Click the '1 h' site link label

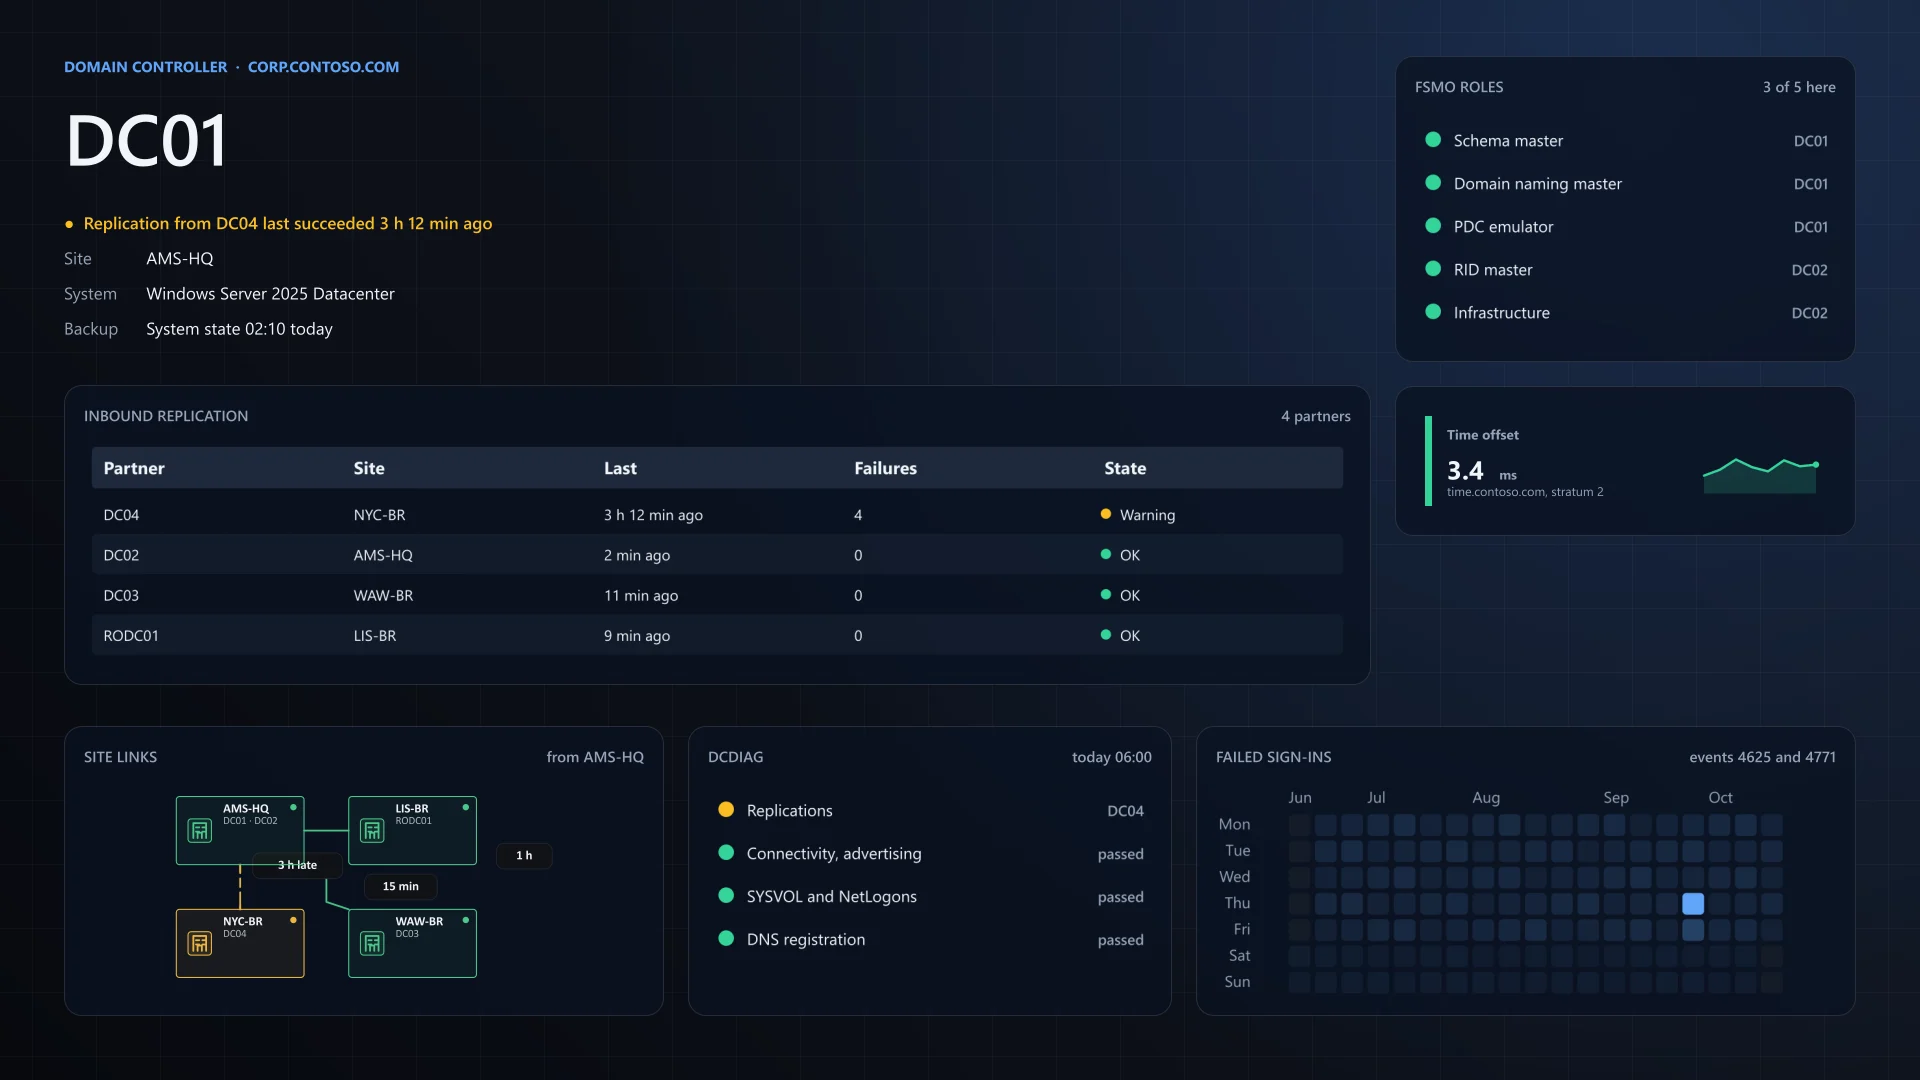(524, 855)
